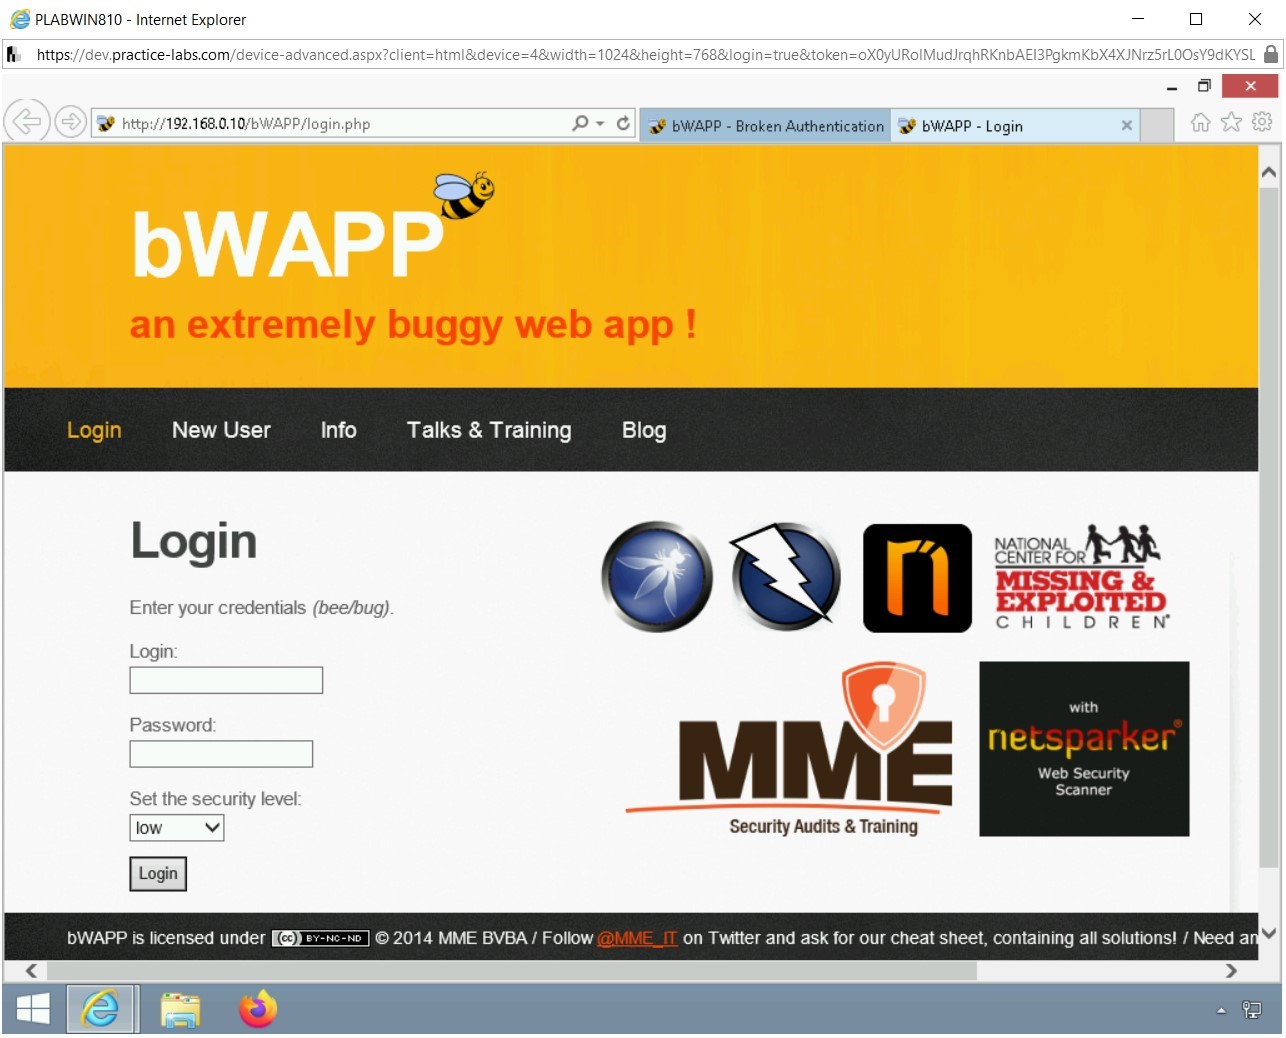1286x1038 pixels.
Task: Launch Firefox from the taskbar
Action: 256,1009
